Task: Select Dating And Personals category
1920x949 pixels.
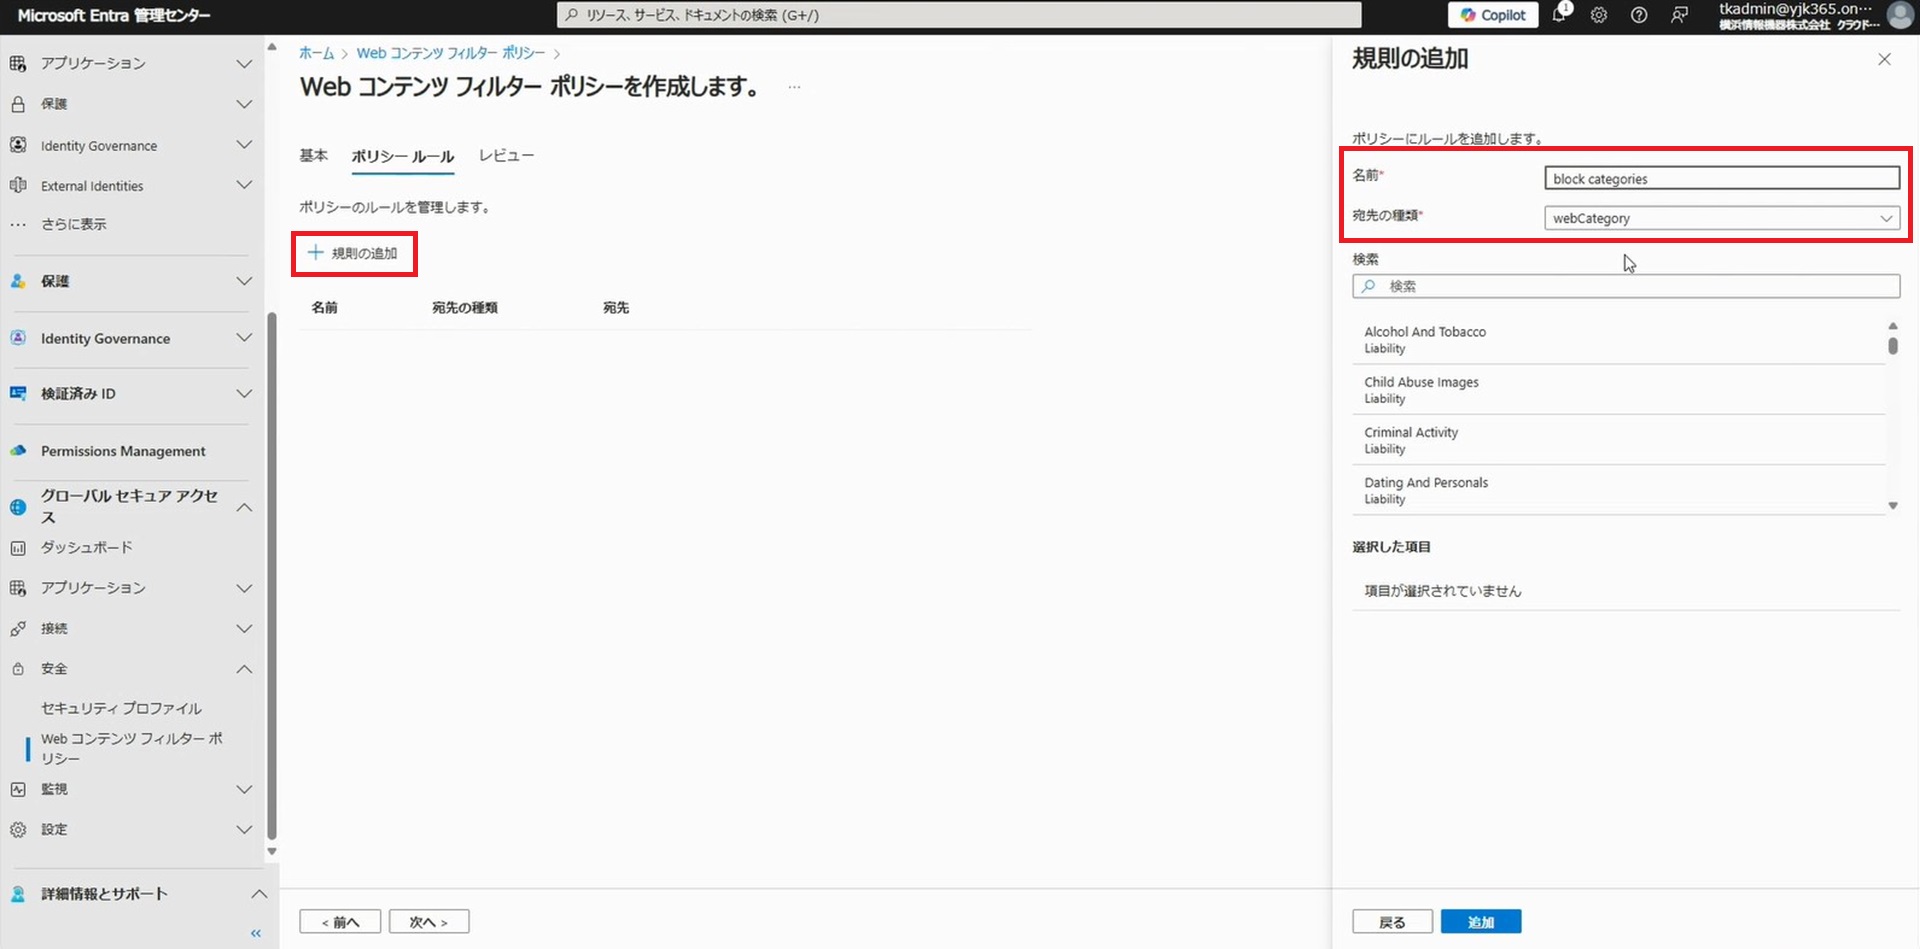Action: 1618,490
